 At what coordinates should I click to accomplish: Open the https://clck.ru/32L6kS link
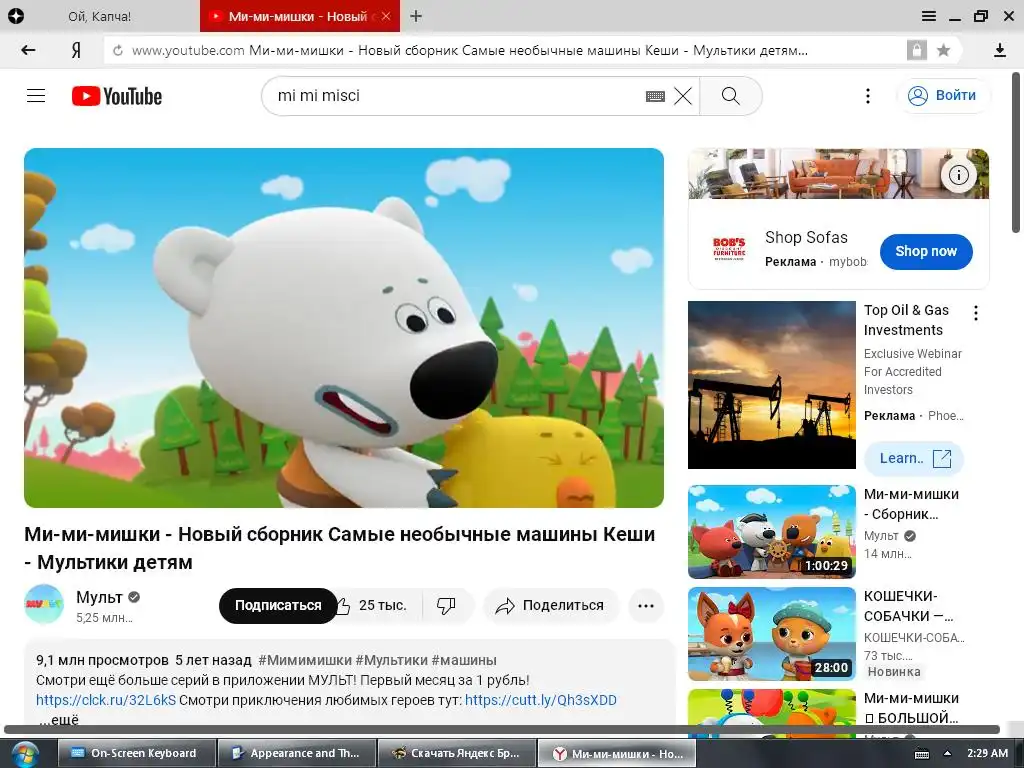[x=106, y=700]
